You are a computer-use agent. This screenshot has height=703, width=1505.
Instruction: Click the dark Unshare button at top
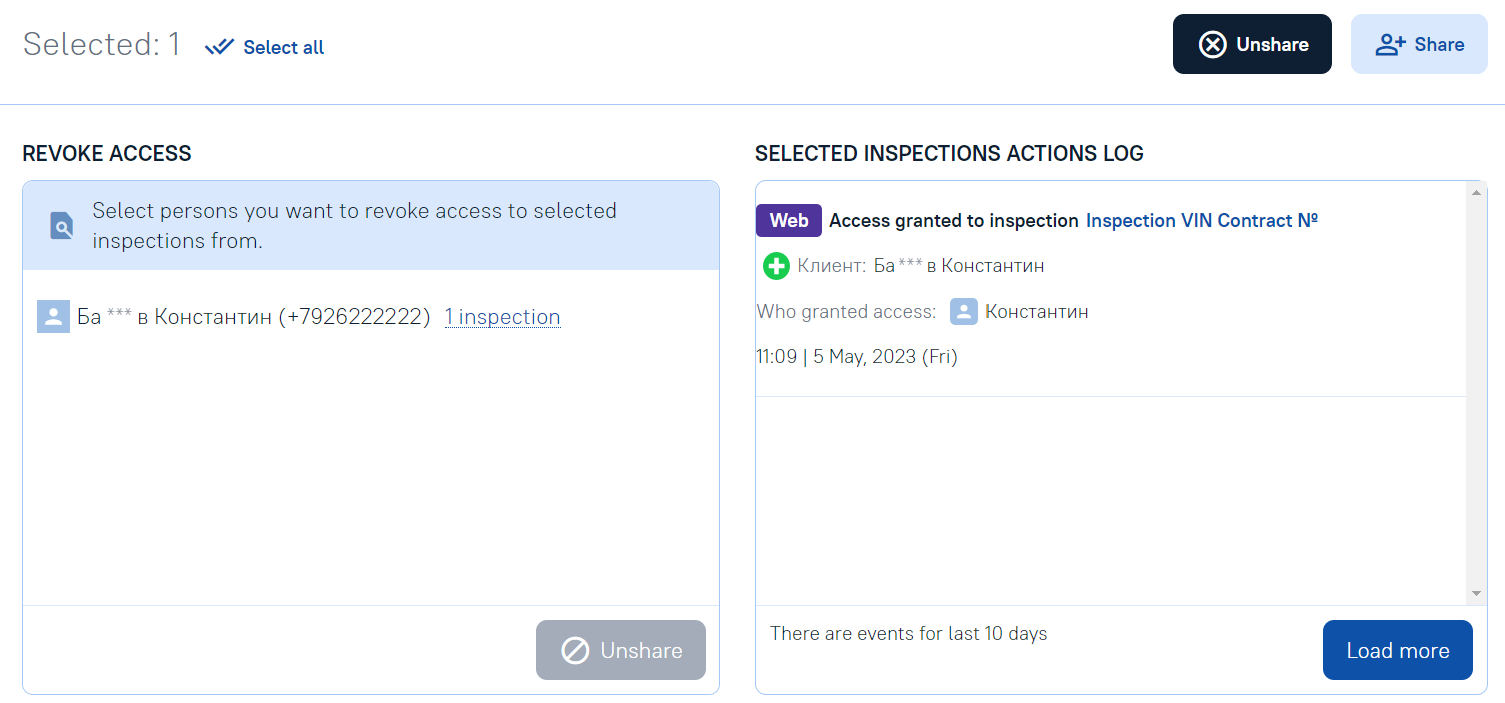click(1252, 44)
